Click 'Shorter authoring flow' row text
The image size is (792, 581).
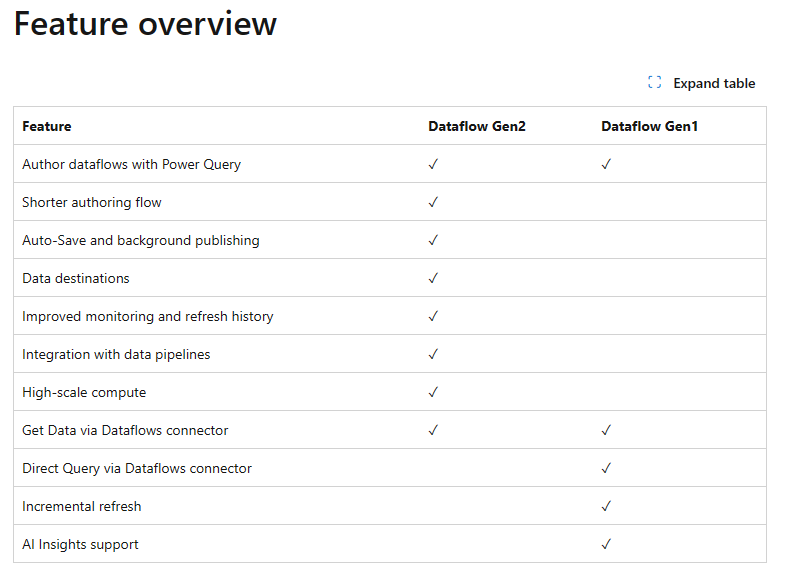tap(92, 202)
